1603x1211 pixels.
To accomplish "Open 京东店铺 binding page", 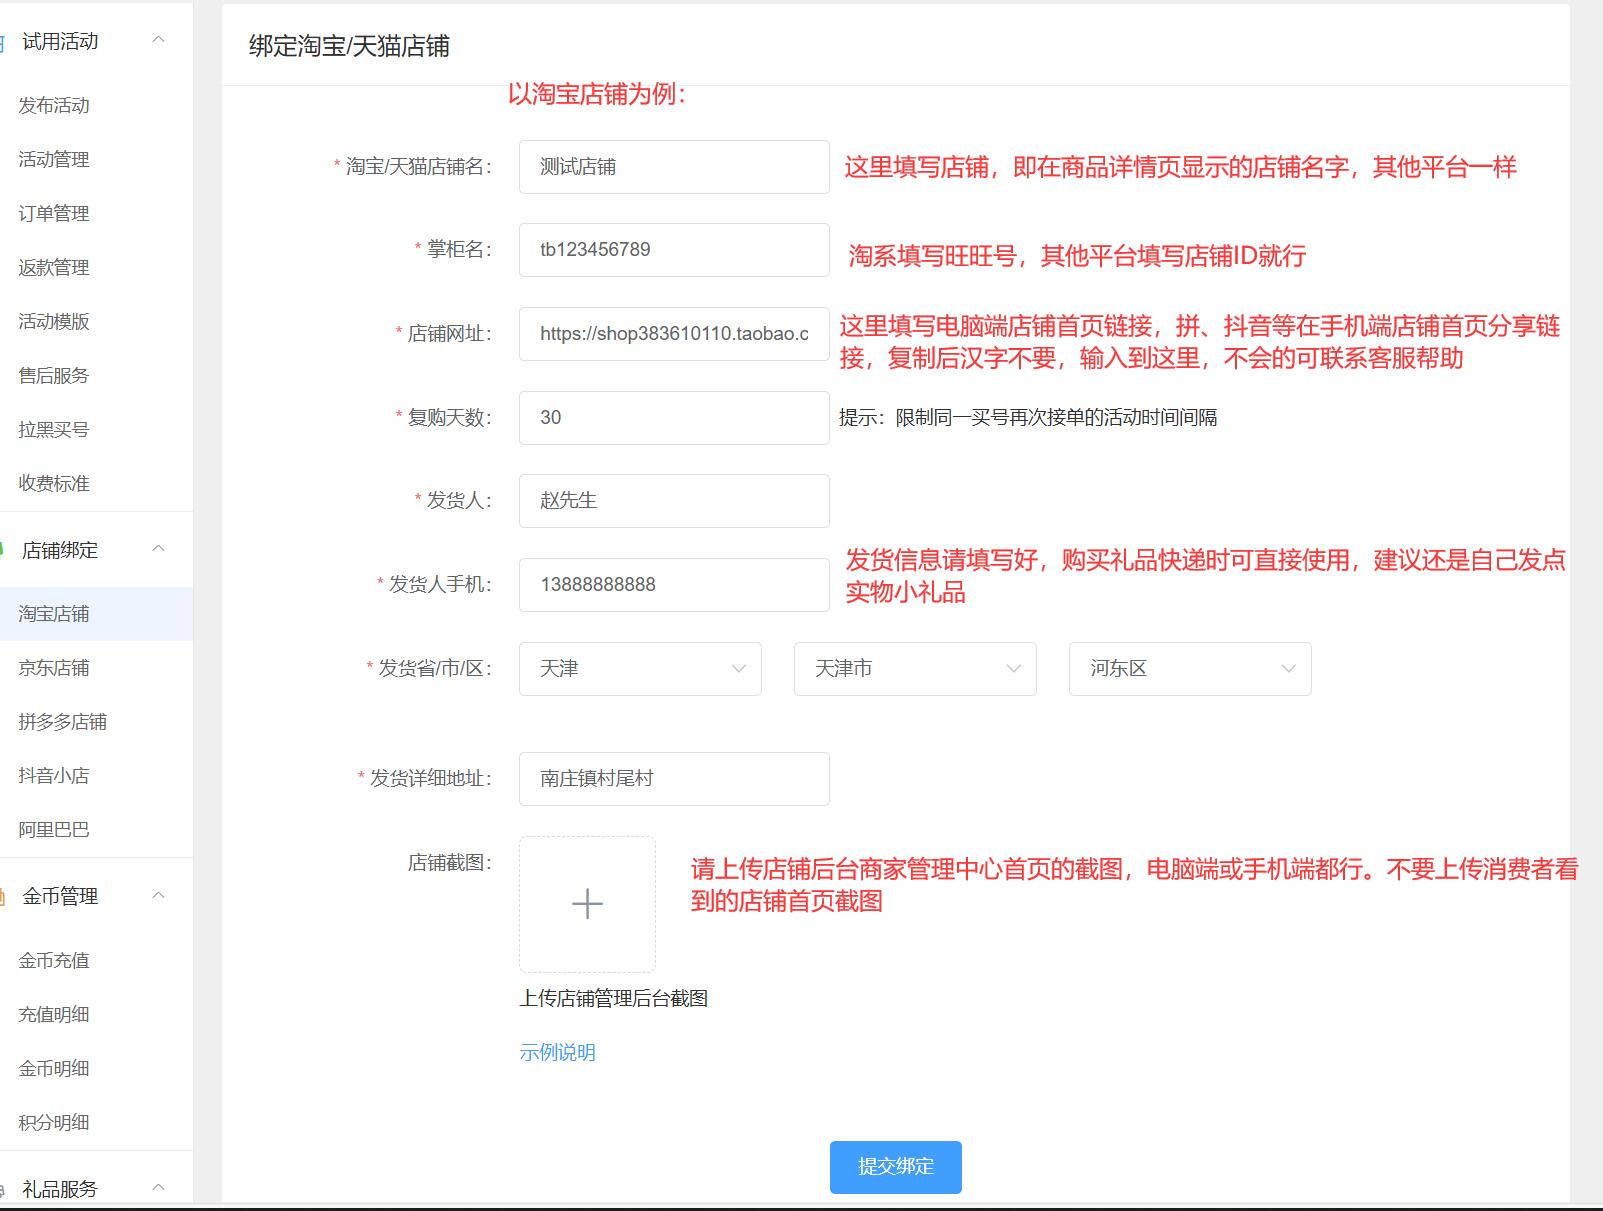I will pos(54,668).
